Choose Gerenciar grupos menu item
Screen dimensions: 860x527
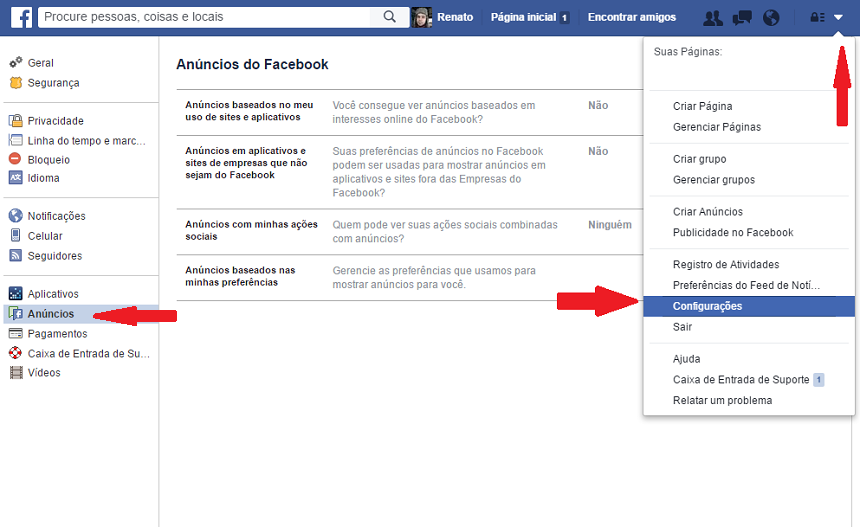point(714,180)
